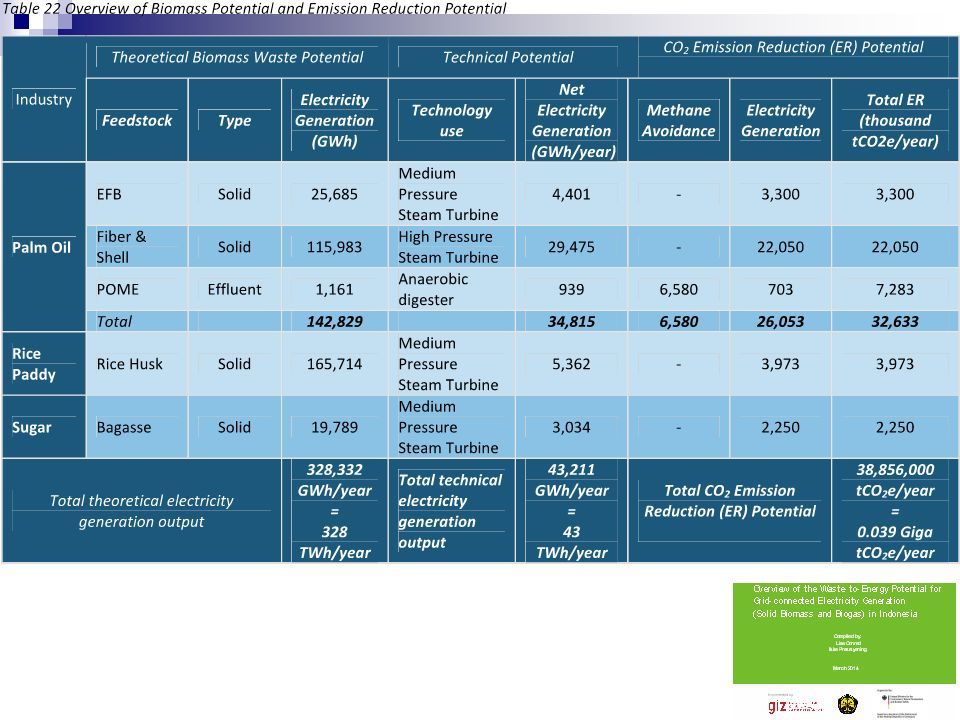This screenshot has height=720, width=960.
Task: Click the 'Theoretical Biomass Waste Potential' header
Action: [x=237, y=57]
